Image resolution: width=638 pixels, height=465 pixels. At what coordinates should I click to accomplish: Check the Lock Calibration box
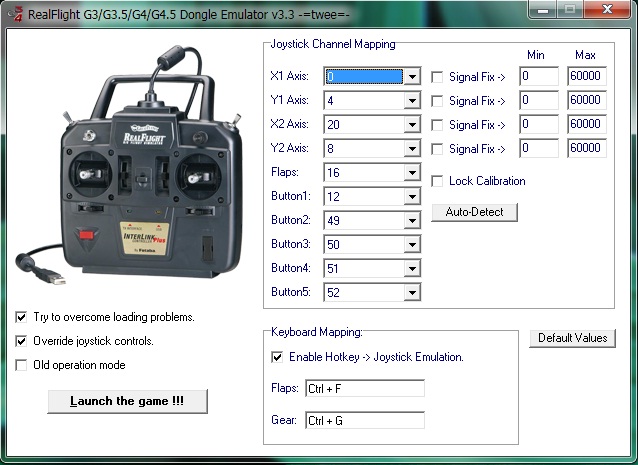click(x=437, y=181)
